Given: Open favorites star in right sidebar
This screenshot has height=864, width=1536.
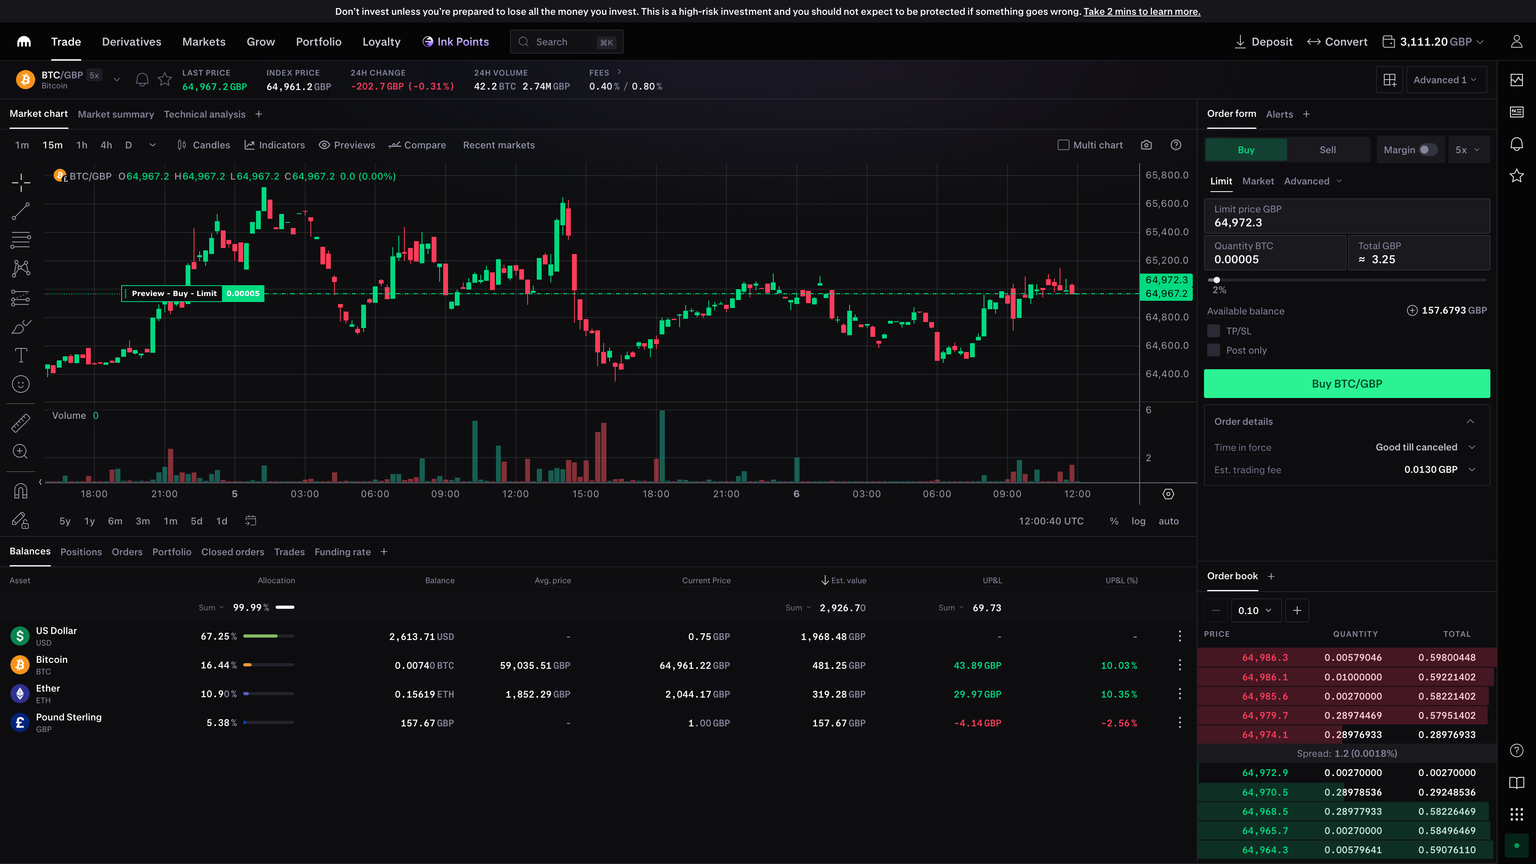Looking at the screenshot, I should coord(1517,176).
